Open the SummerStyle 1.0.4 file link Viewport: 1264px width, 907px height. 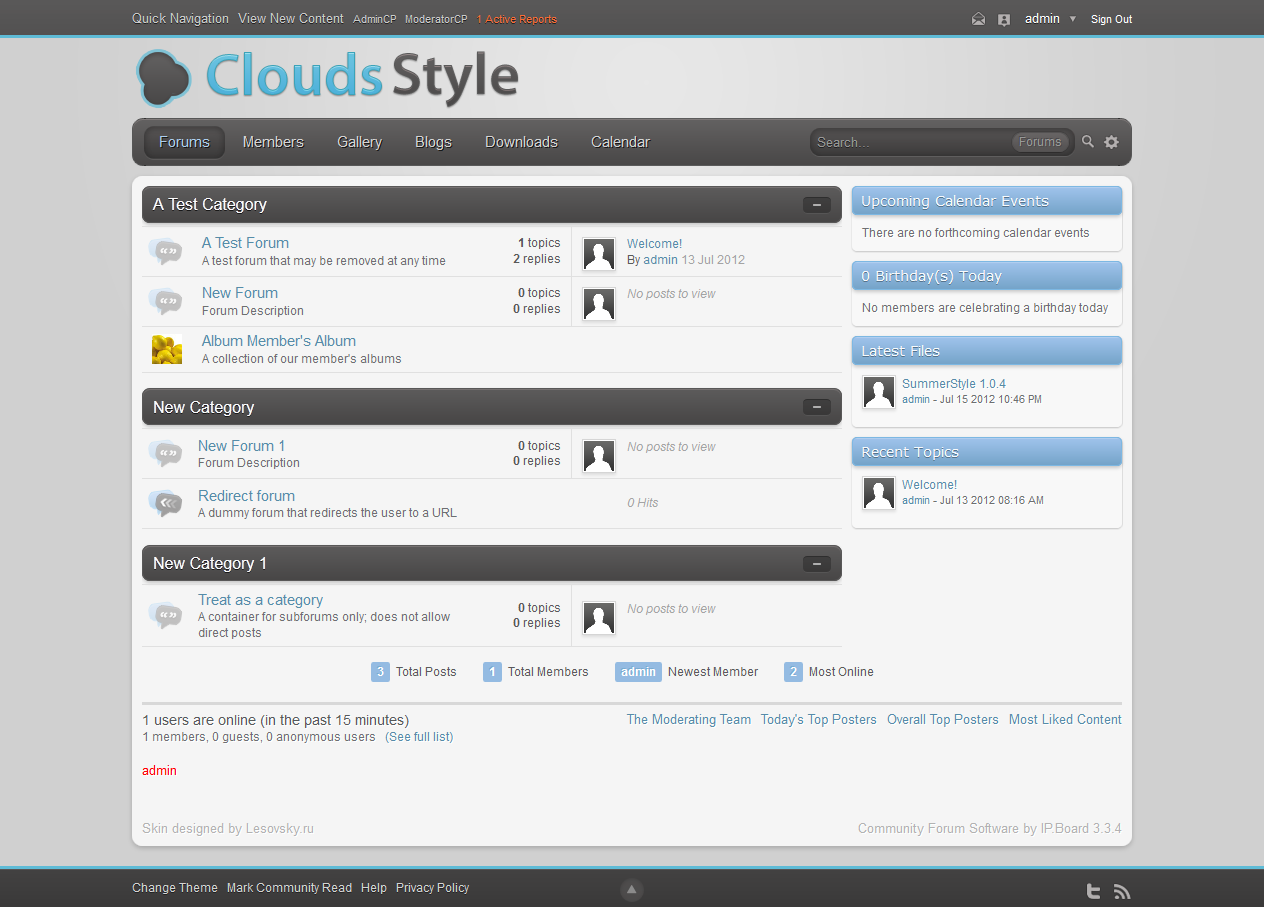pos(953,384)
